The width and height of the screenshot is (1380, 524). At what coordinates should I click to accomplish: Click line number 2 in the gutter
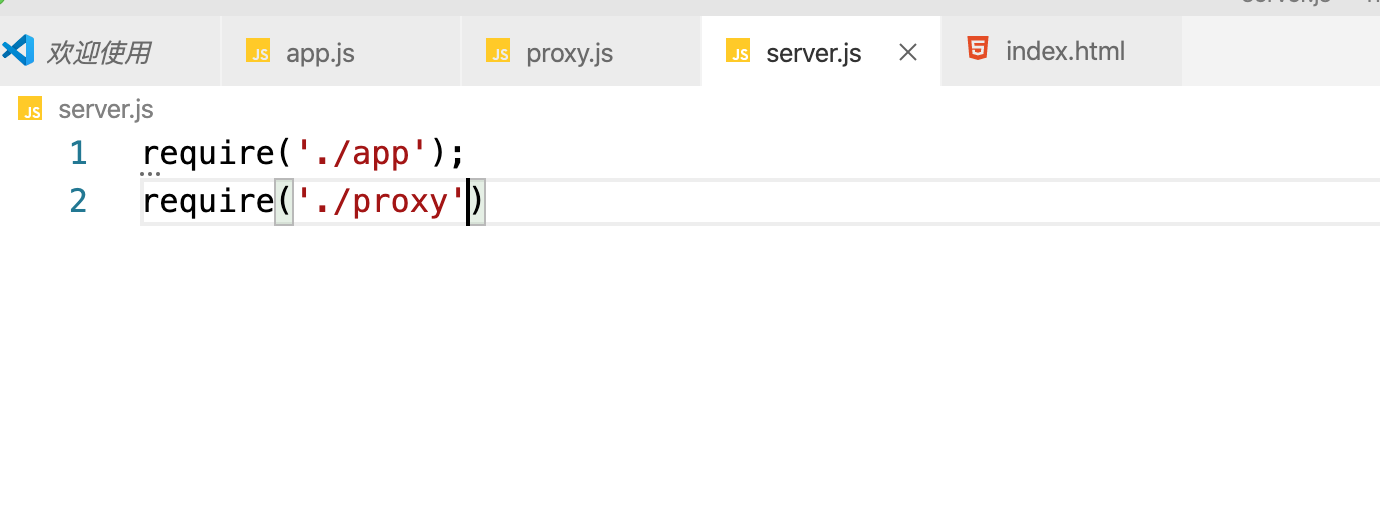pos(78,201)
